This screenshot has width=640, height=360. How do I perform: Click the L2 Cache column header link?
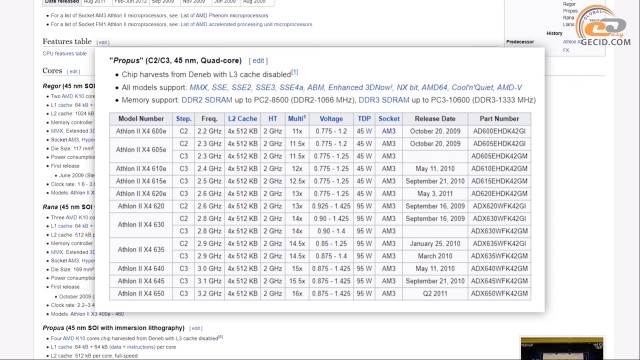(242, 119)
